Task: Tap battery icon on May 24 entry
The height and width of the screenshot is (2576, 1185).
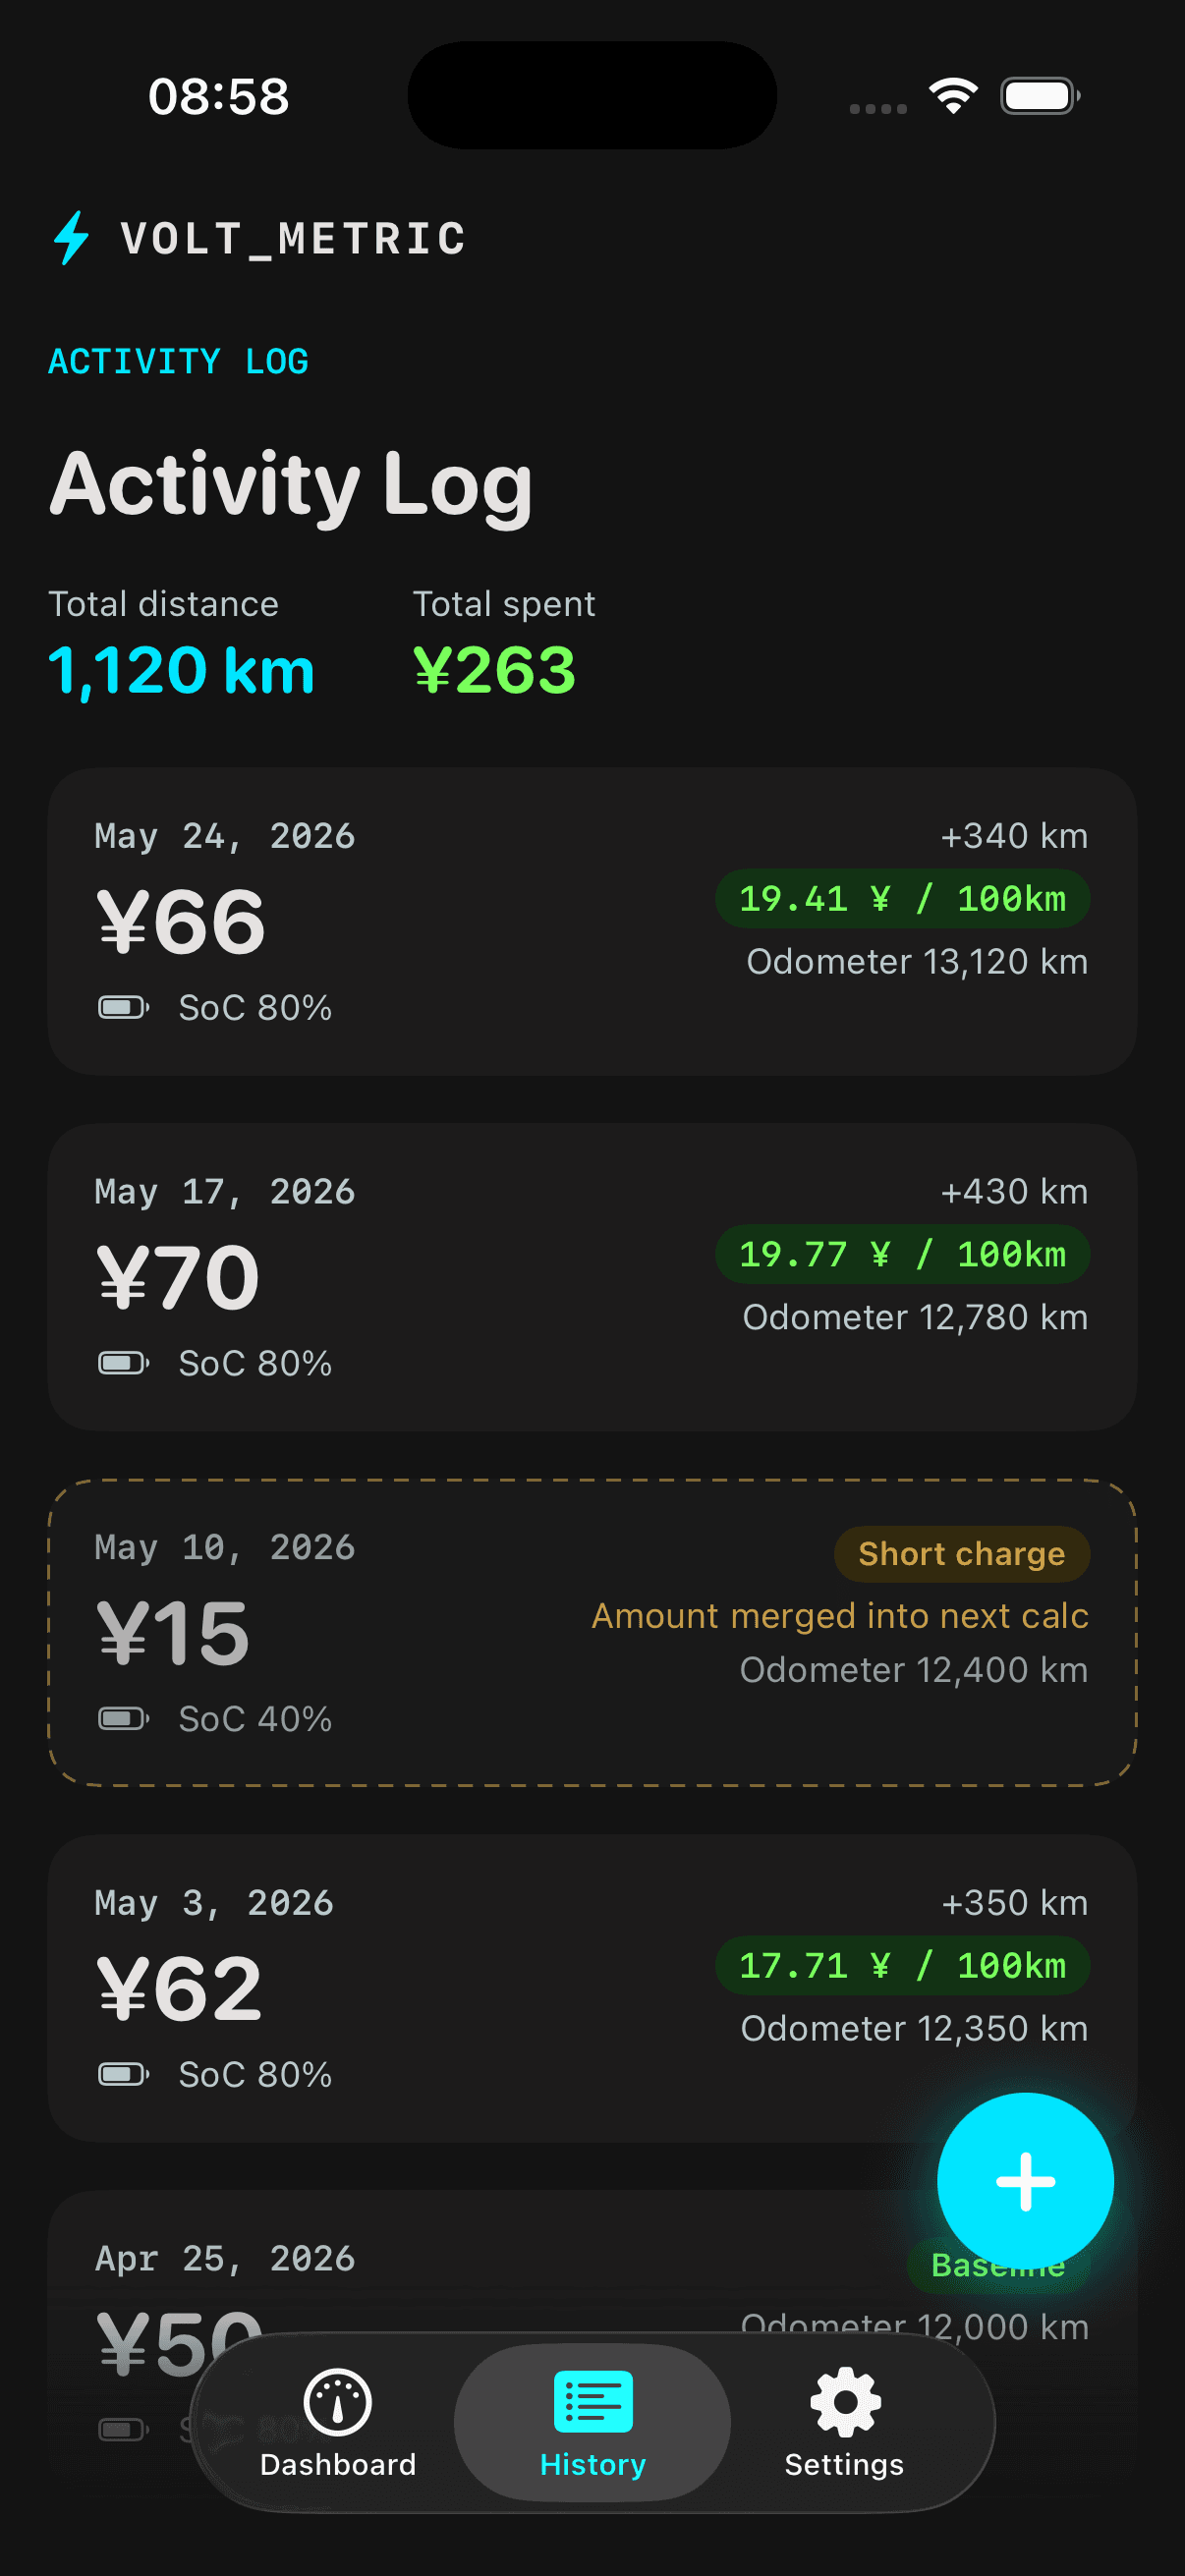Action: (x=123, y=1007)
